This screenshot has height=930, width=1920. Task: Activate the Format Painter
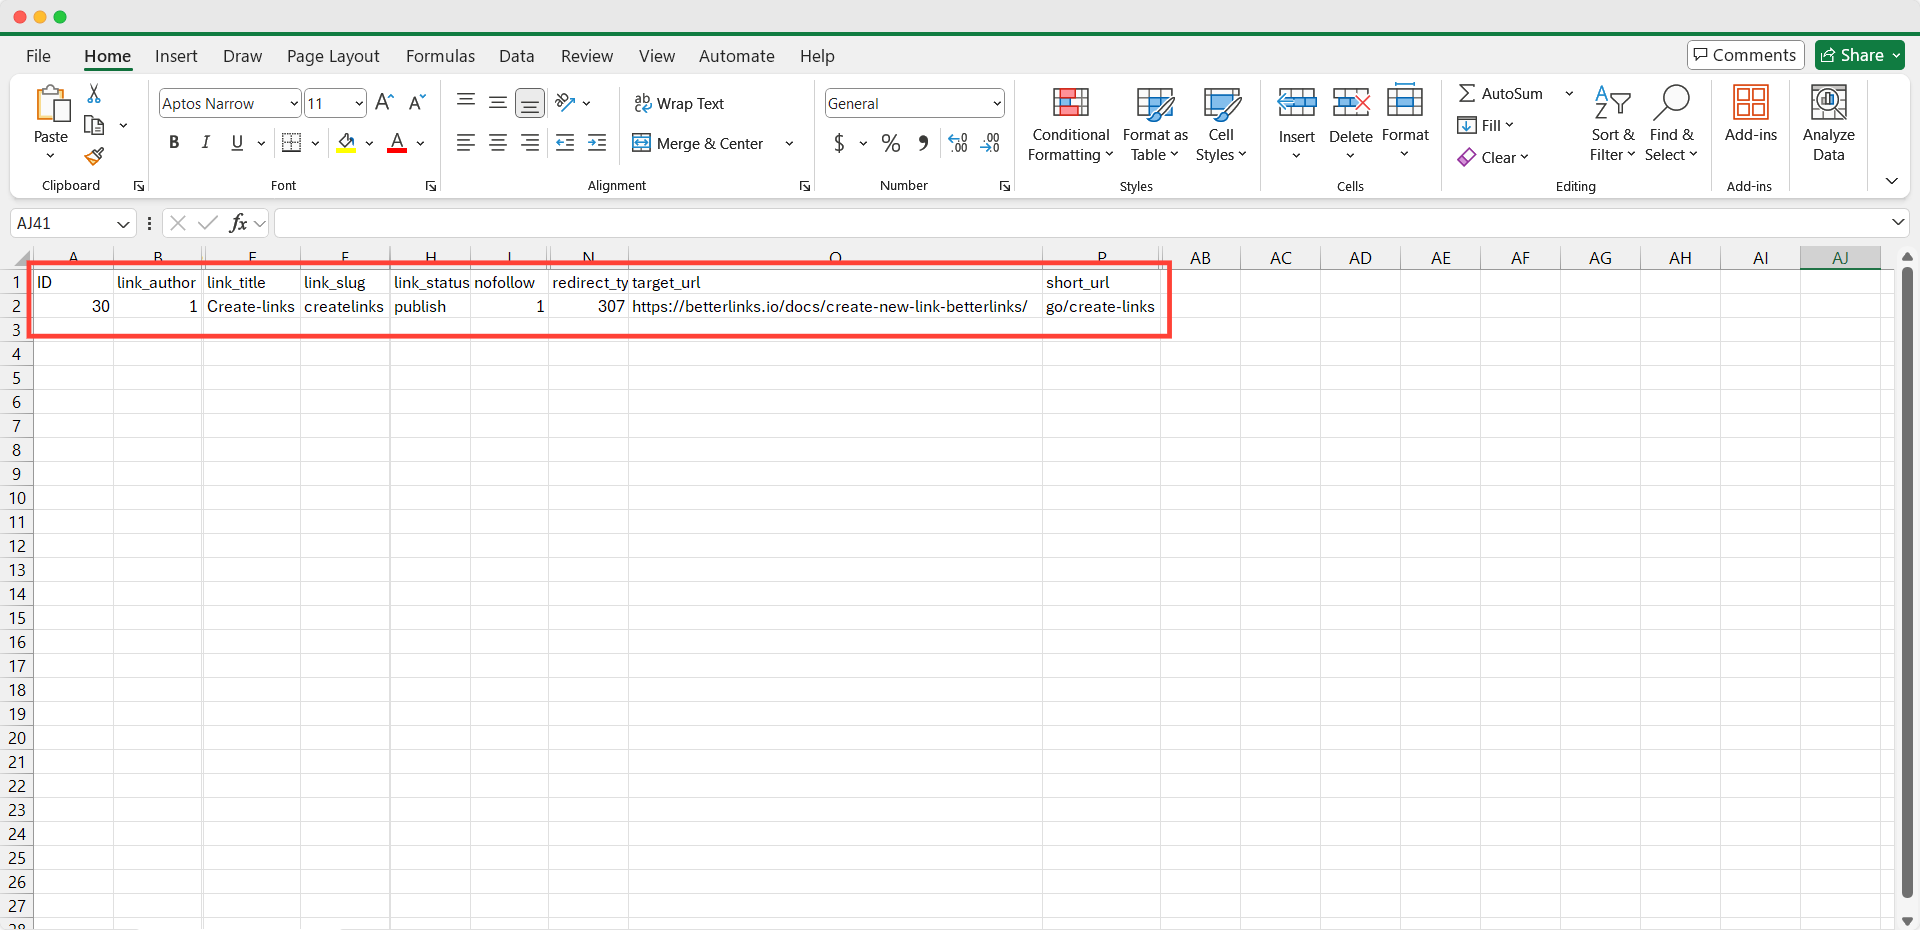click(94, 157)
